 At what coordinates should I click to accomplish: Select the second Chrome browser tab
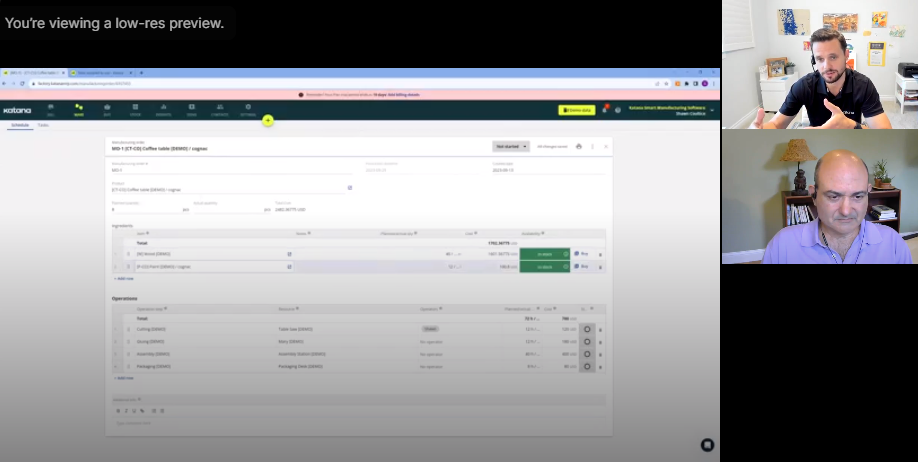point(102,73)
